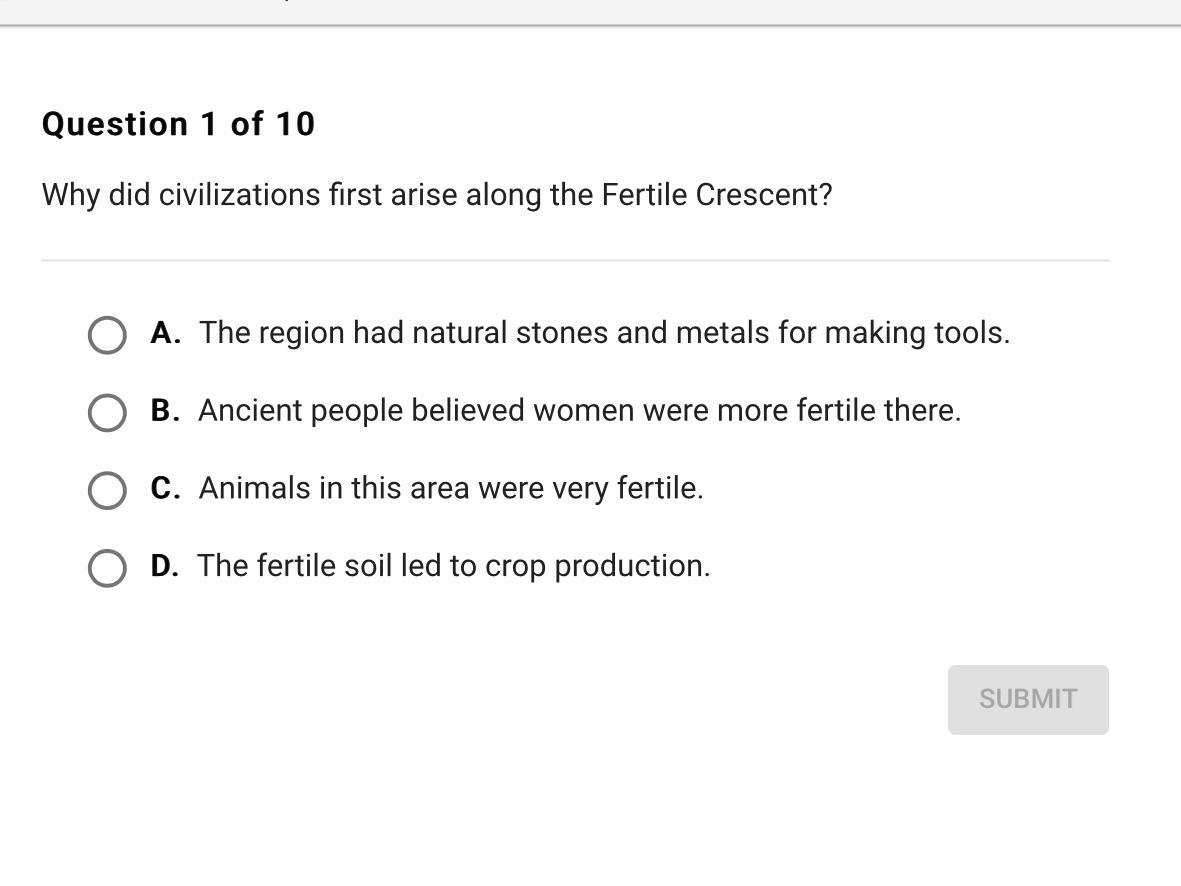Mark option C's radio button
Image resolution: width=1181 pixels, height=886 pixels.
pos(107,490)
